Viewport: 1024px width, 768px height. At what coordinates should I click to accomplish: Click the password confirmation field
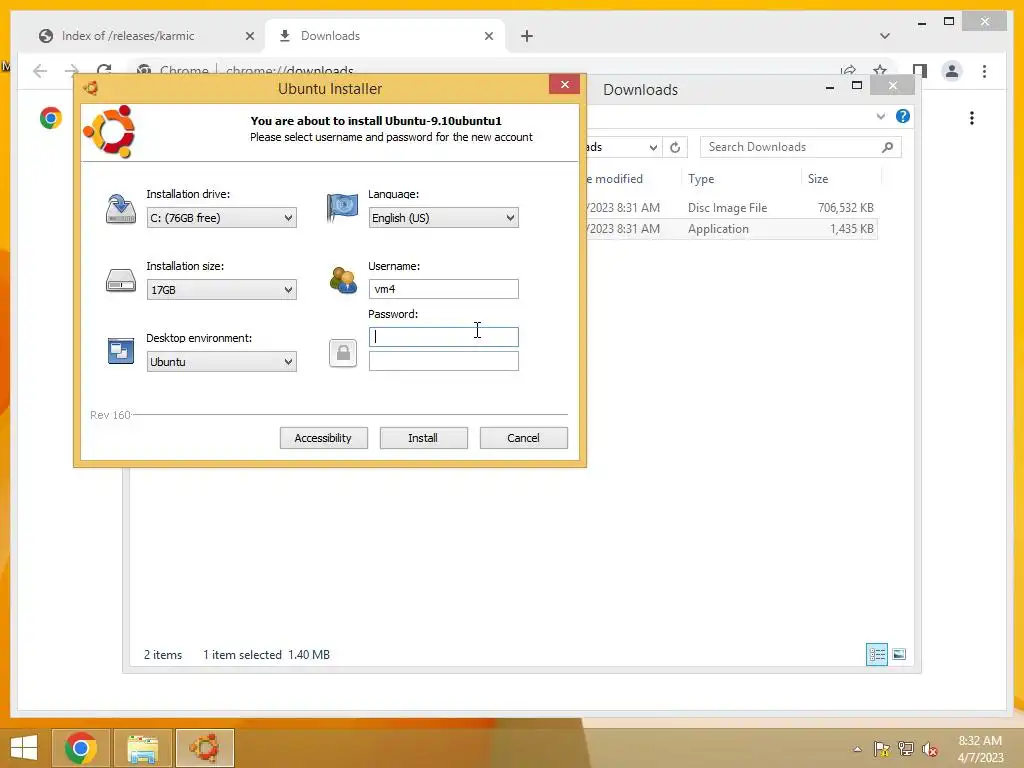[x=443, y=360]
